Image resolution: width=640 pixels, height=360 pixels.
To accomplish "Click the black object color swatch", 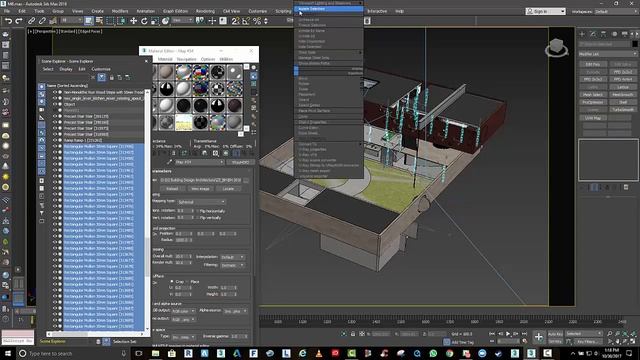I will coord(635,44).
